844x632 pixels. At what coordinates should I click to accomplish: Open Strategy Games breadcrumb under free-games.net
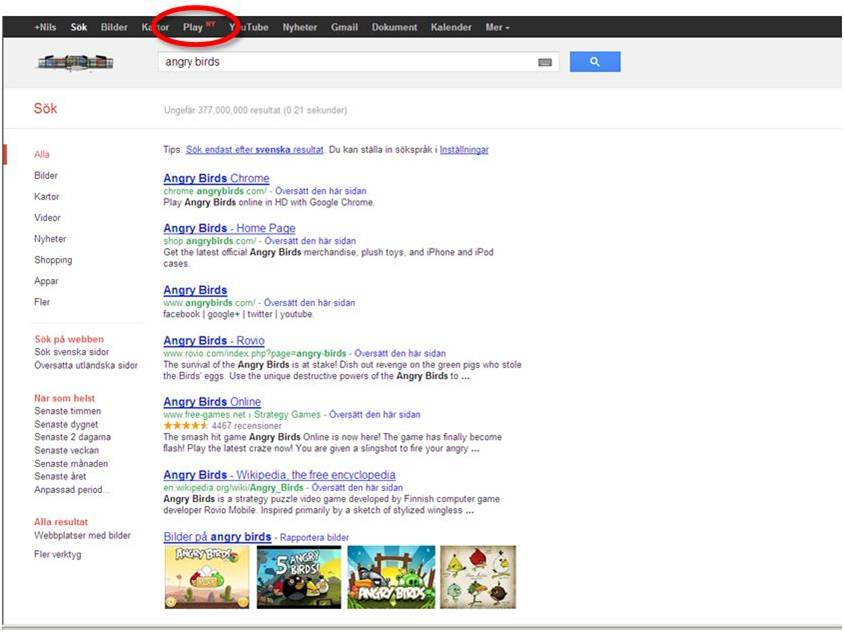287,415
